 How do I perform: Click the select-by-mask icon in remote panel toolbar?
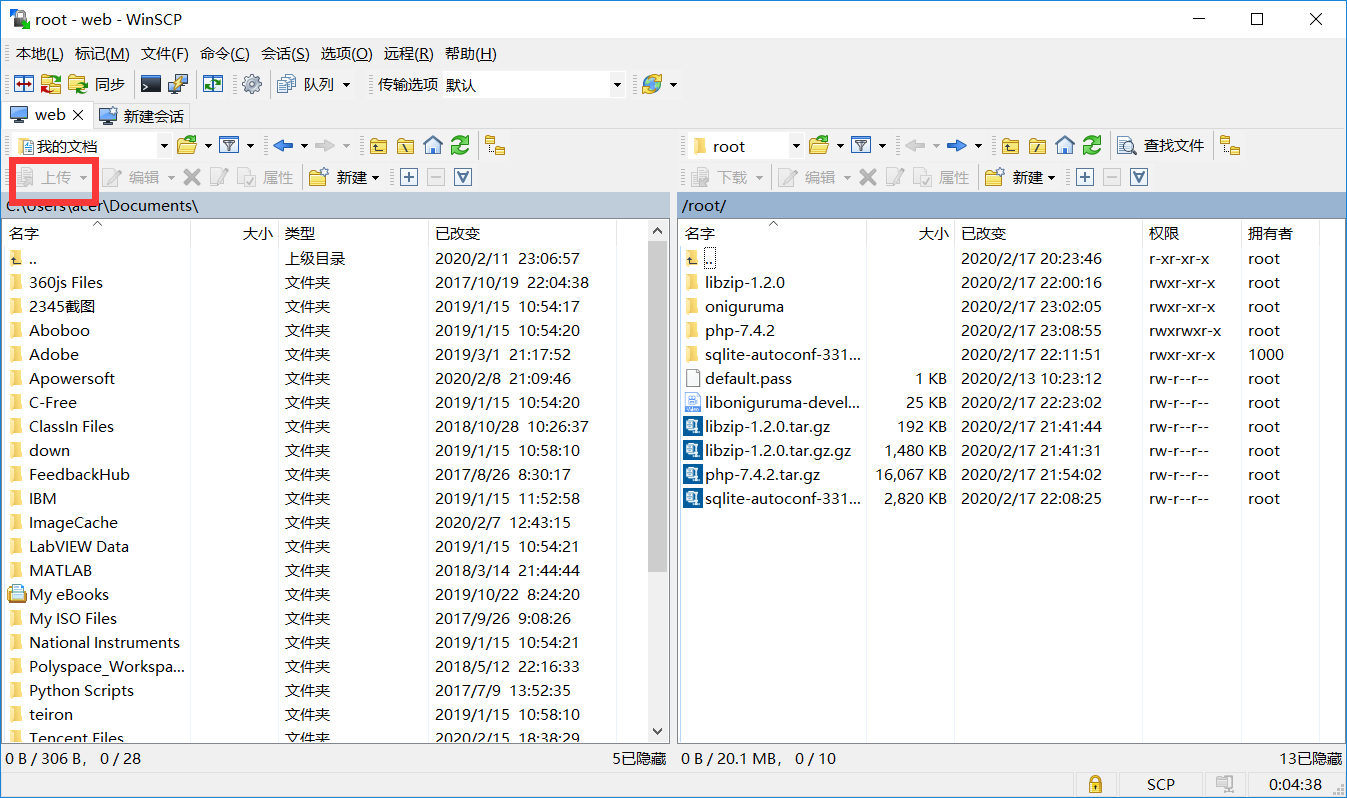(1139, 177)
